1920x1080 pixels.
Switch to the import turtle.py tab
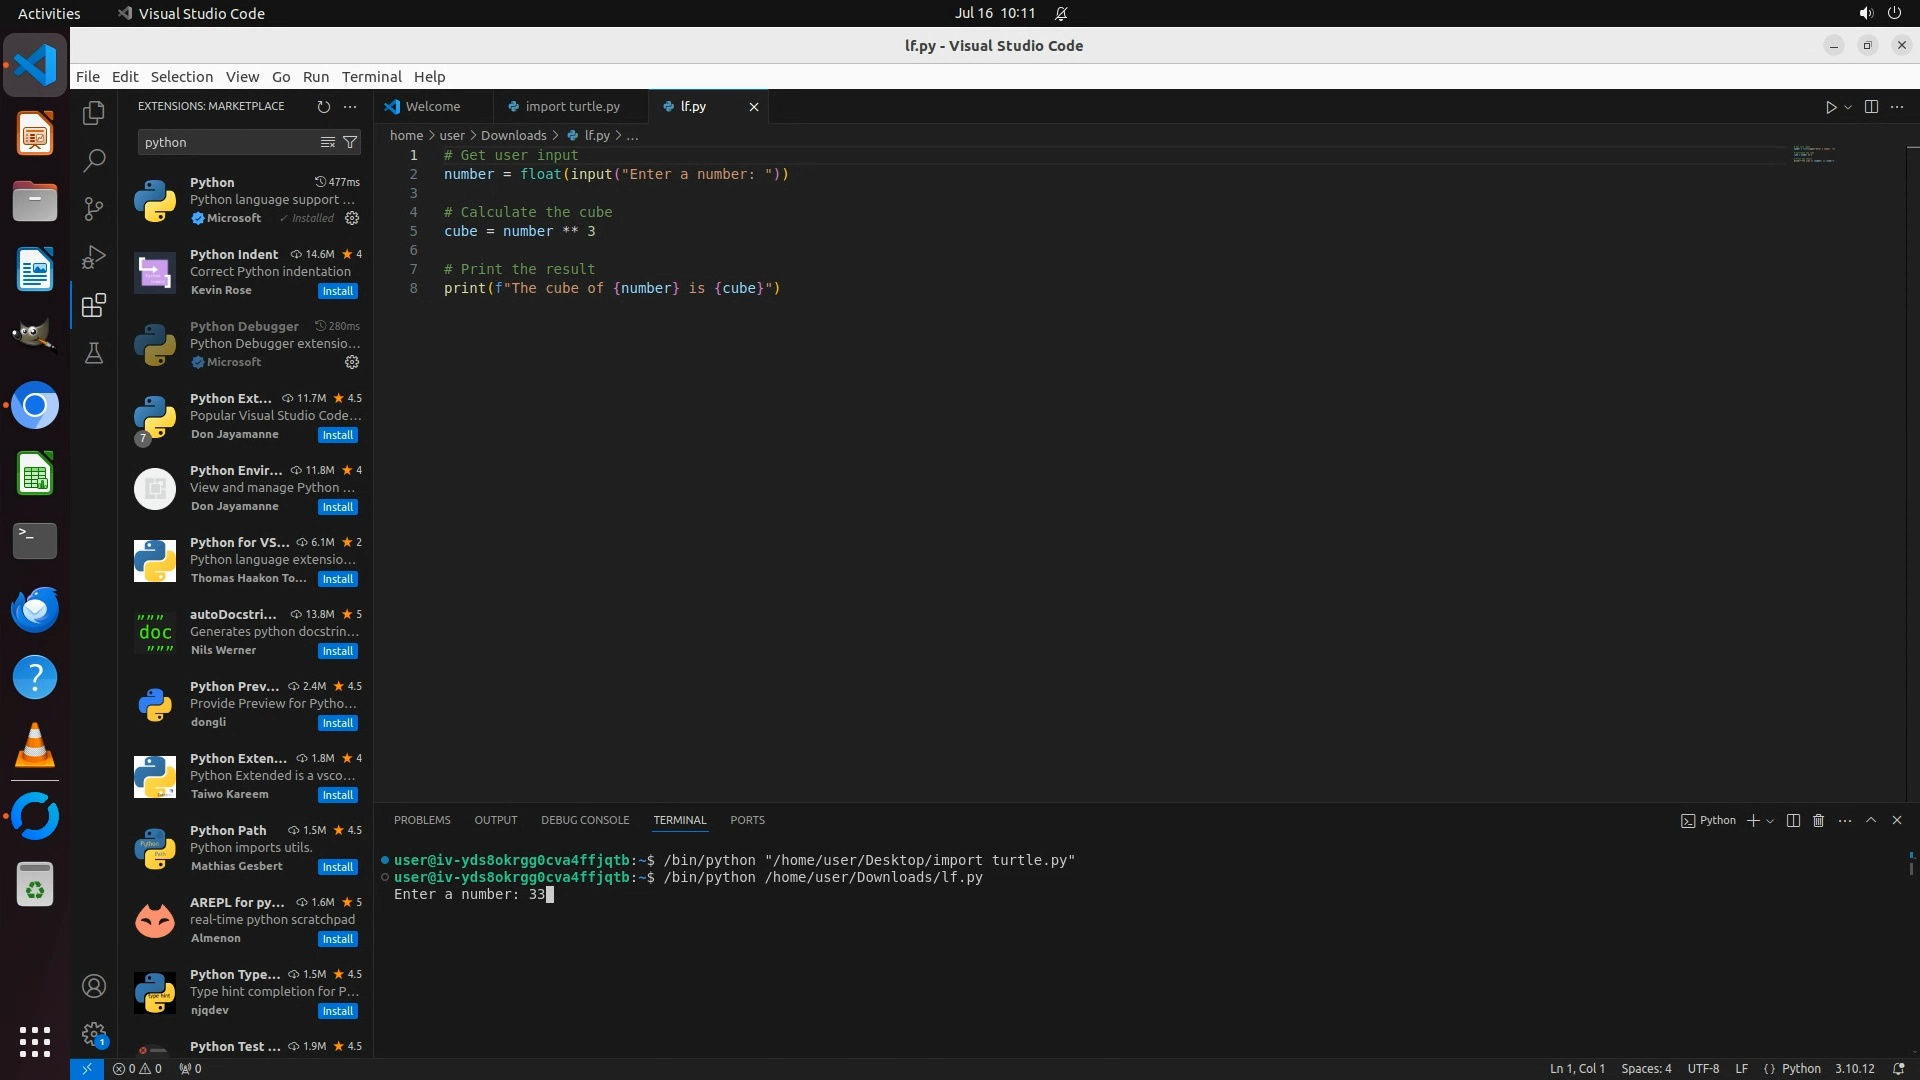tap(571, 106)
